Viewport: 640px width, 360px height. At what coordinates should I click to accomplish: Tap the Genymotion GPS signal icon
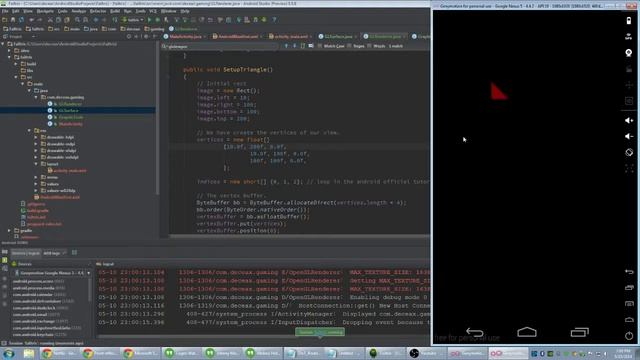pos(629,37)
